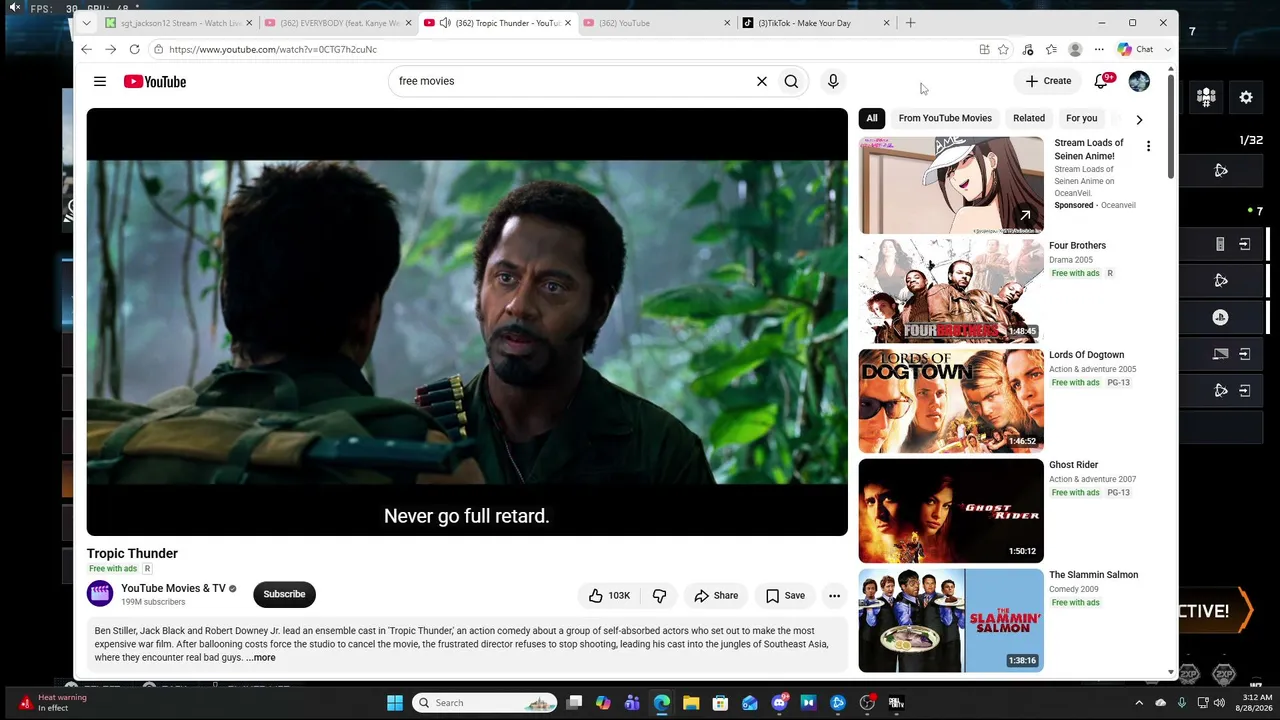Open a new browser tab
The image size is (1280, 720).
(910, 23)
